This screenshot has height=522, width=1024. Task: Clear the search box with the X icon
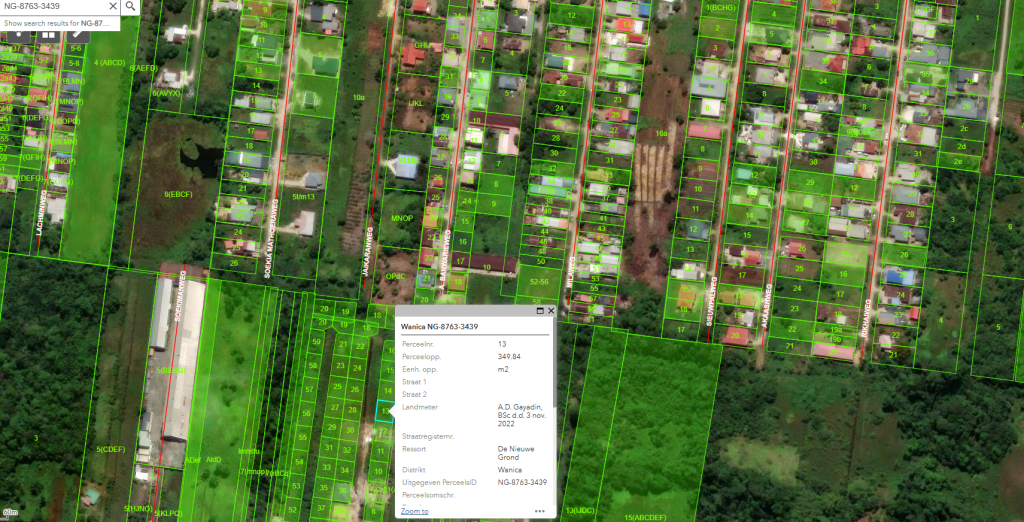click(x=113, y=6)
